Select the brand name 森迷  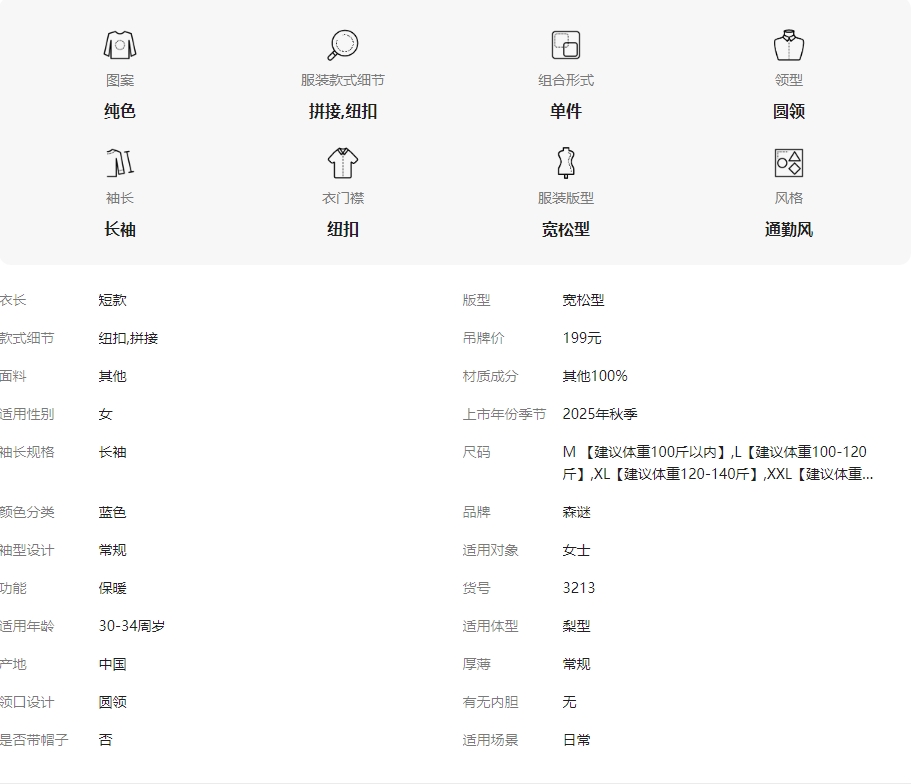pos(577,512)
